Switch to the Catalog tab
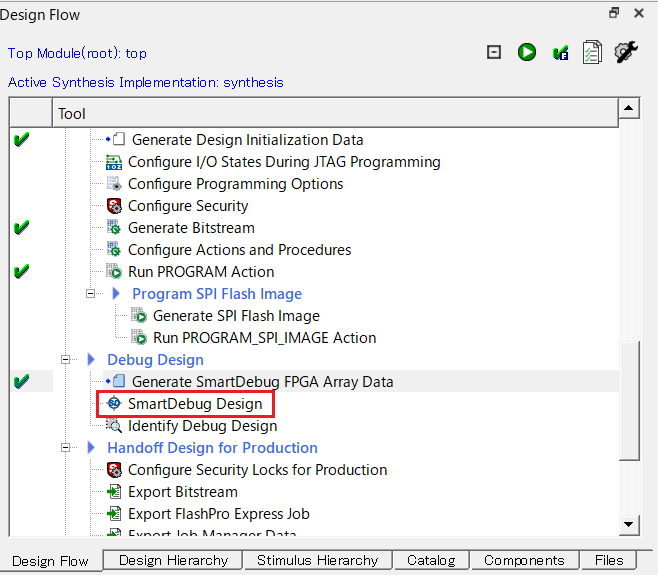Image resolution: width=658 pixels, height=575 pixels. tap(431, 560)
